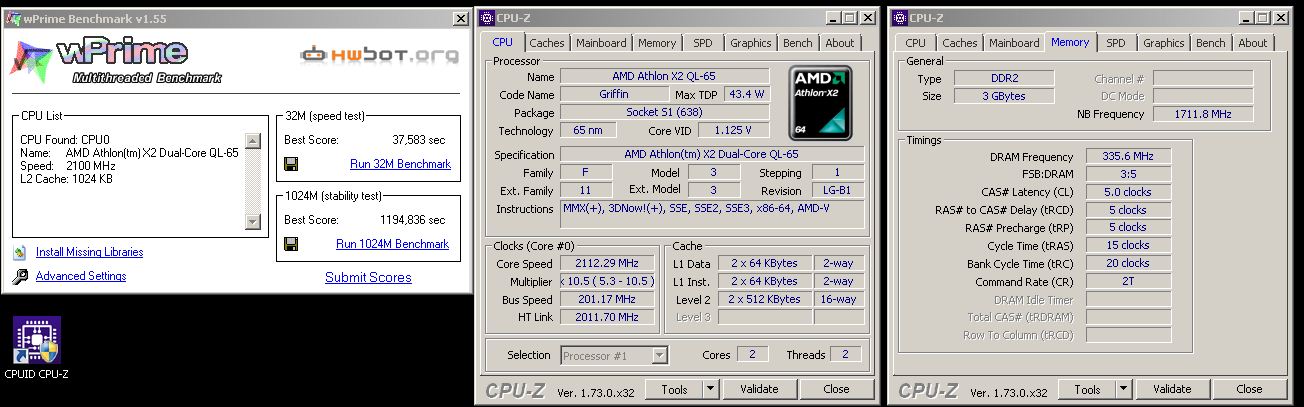1304x407 pixels.
Task: Run the 32M Benchmark
Action: [400, 164]
